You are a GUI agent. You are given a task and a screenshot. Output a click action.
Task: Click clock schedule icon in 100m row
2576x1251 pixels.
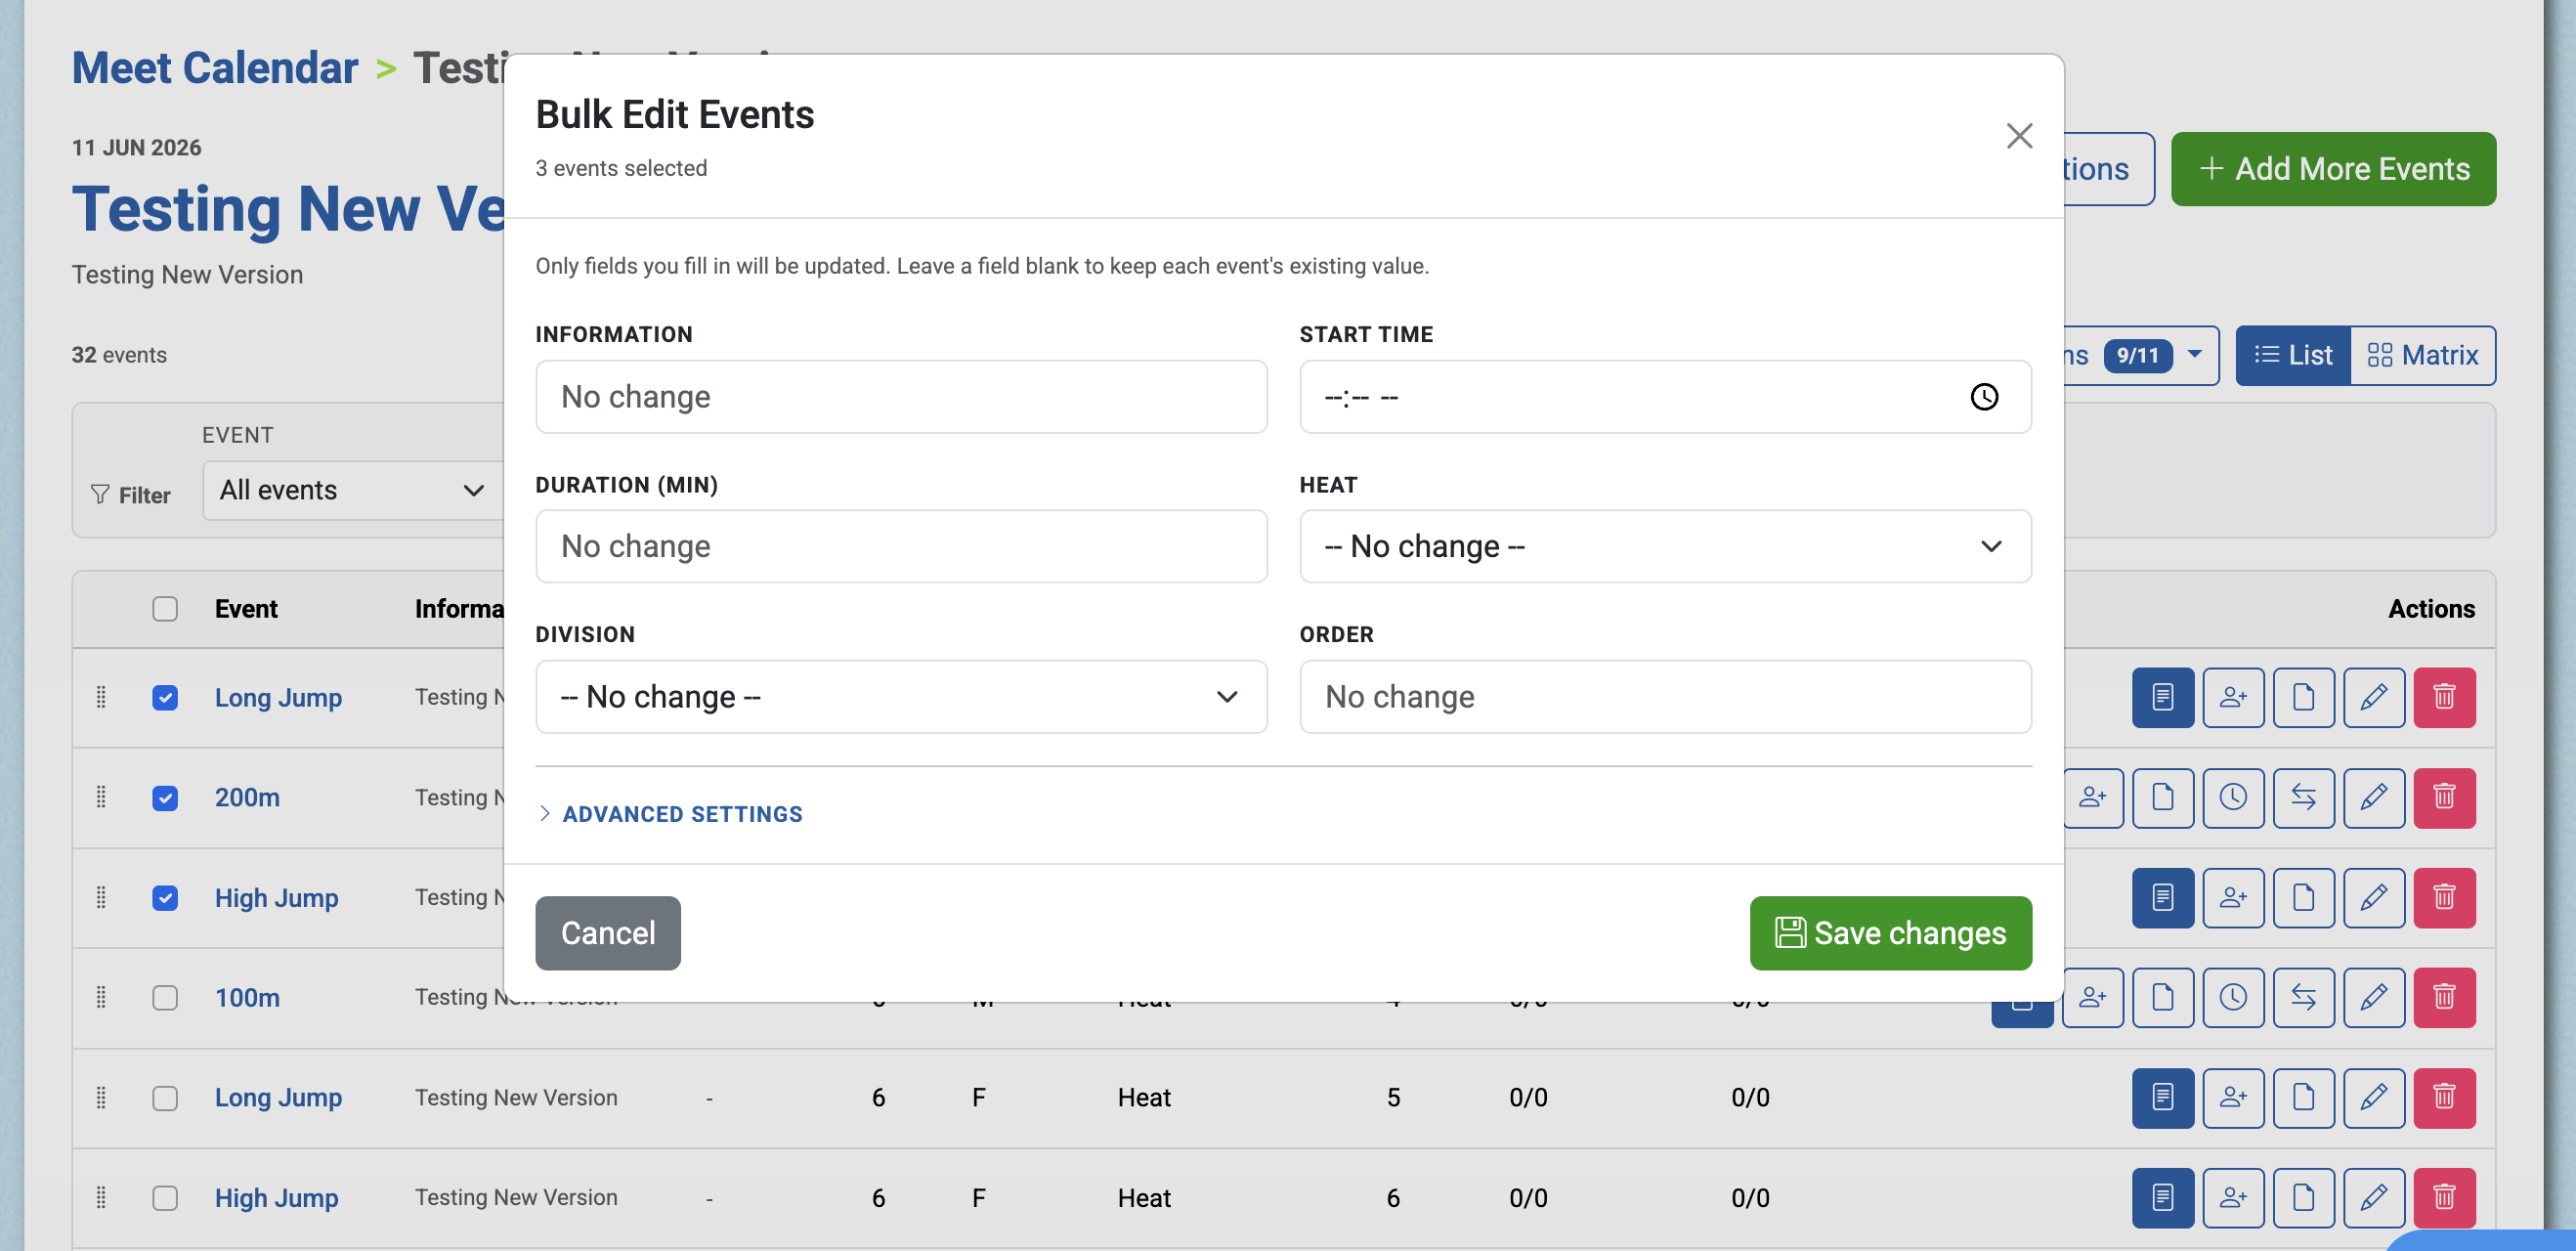coord(2233,997)
